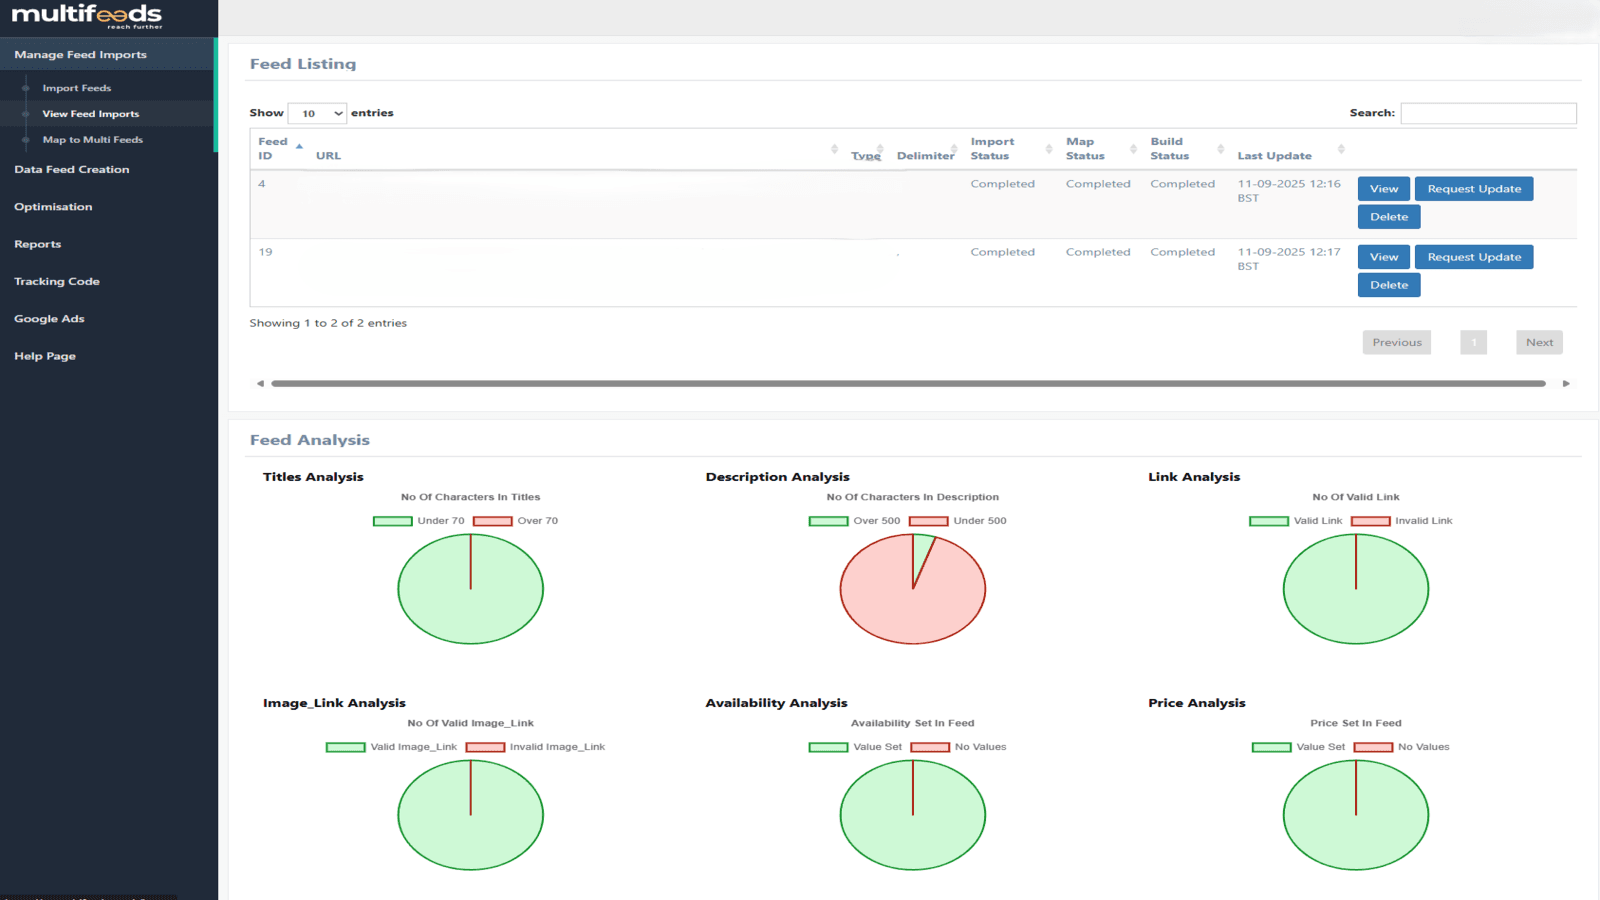Sort table by Delimiter column
The image size is (1600, 900).
tap(926, 149)
